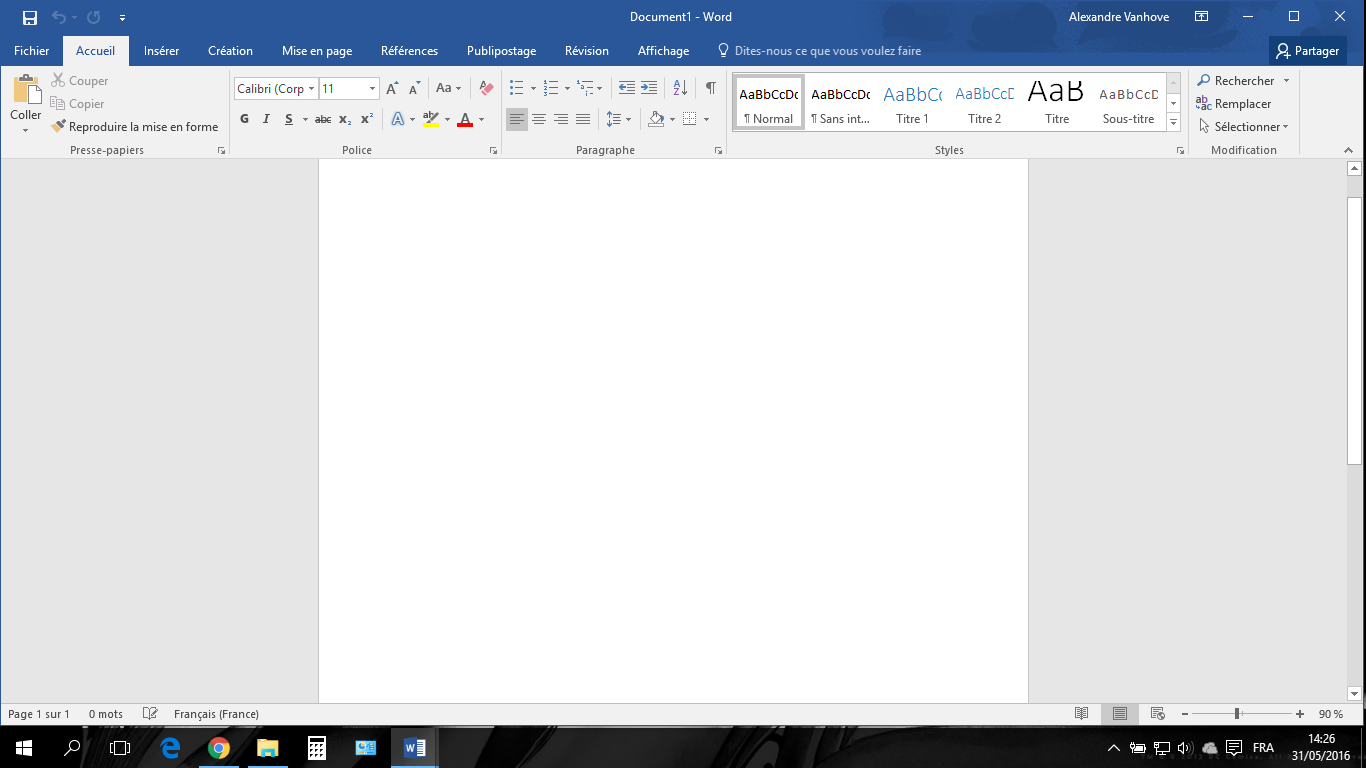Switch to the Références tab
The image size is (1366, 768).
[409, 51]
